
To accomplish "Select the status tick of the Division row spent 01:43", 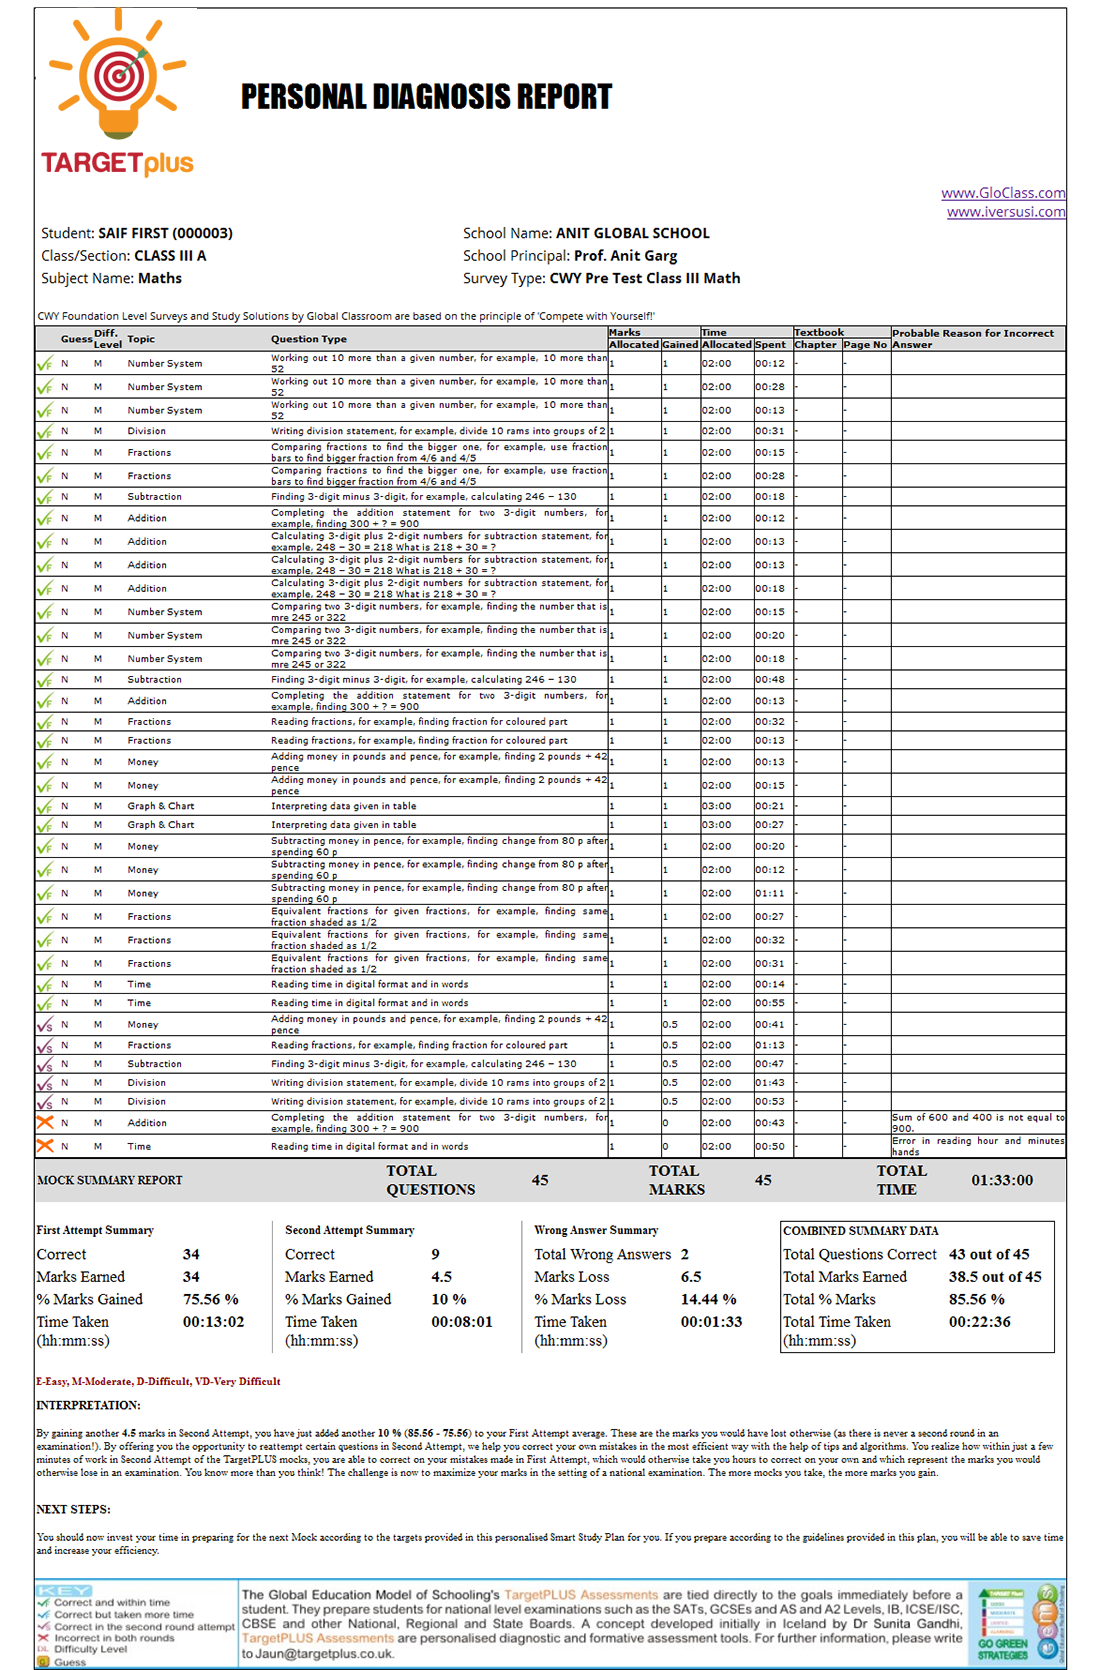I will [45, 1083].
